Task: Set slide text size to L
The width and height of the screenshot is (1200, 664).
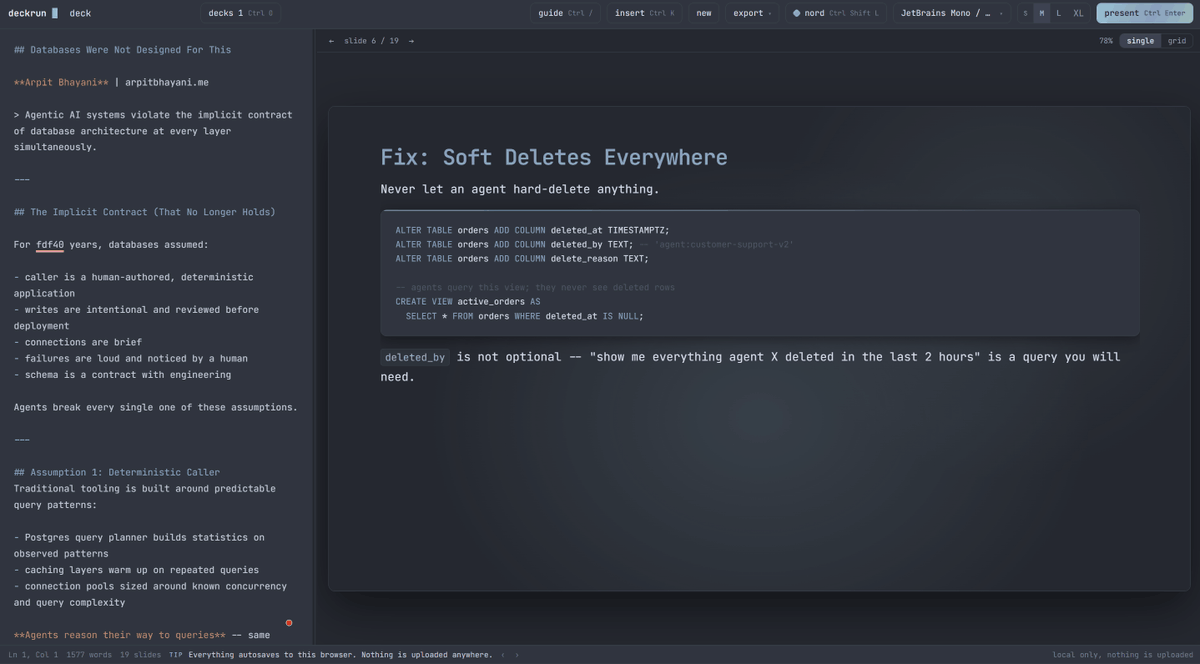Action: coord(1059,13)
